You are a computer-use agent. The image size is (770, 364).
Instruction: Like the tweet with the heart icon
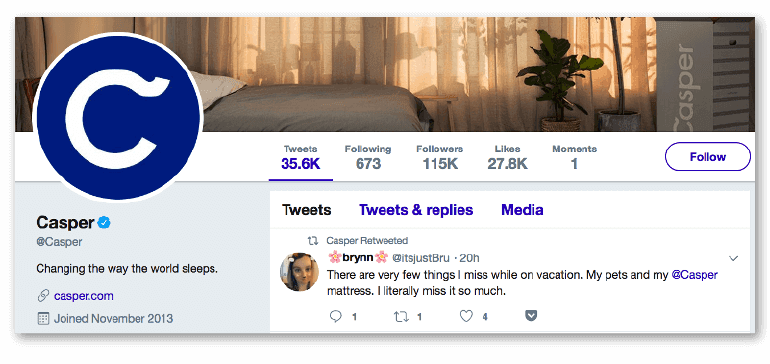click(x=466, y=317)
